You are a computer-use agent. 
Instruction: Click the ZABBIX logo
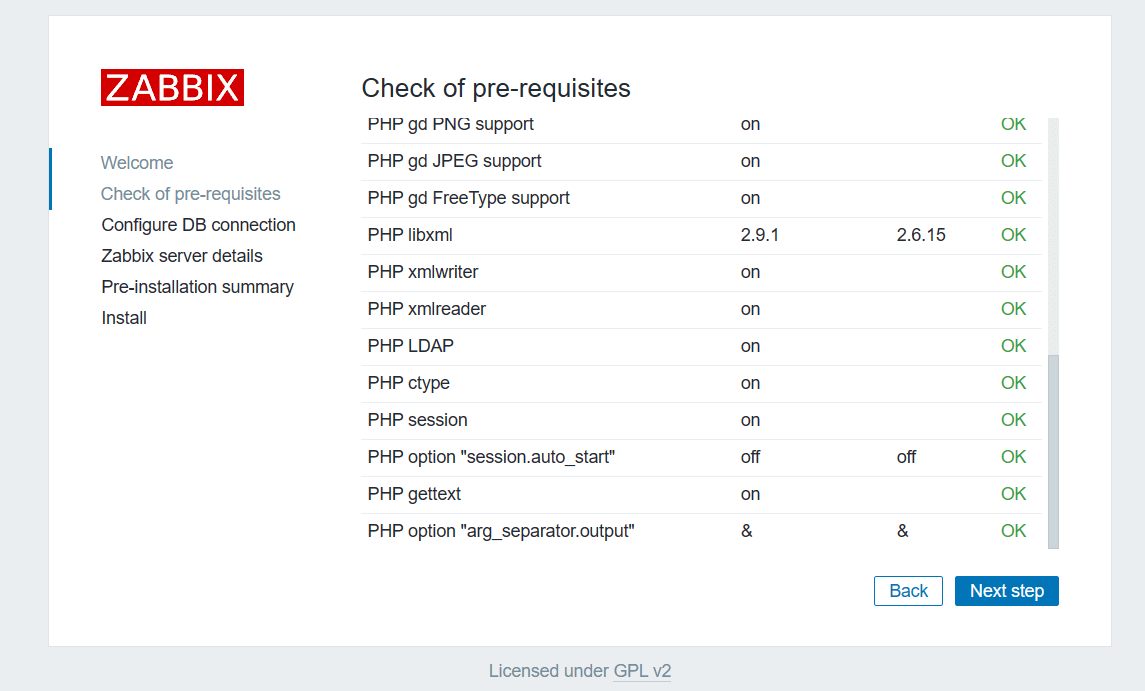pos(172,88)
